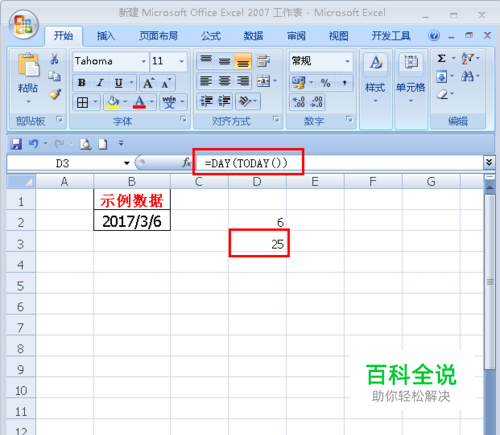Select the Format Painter brush

[x=55, y=94]
